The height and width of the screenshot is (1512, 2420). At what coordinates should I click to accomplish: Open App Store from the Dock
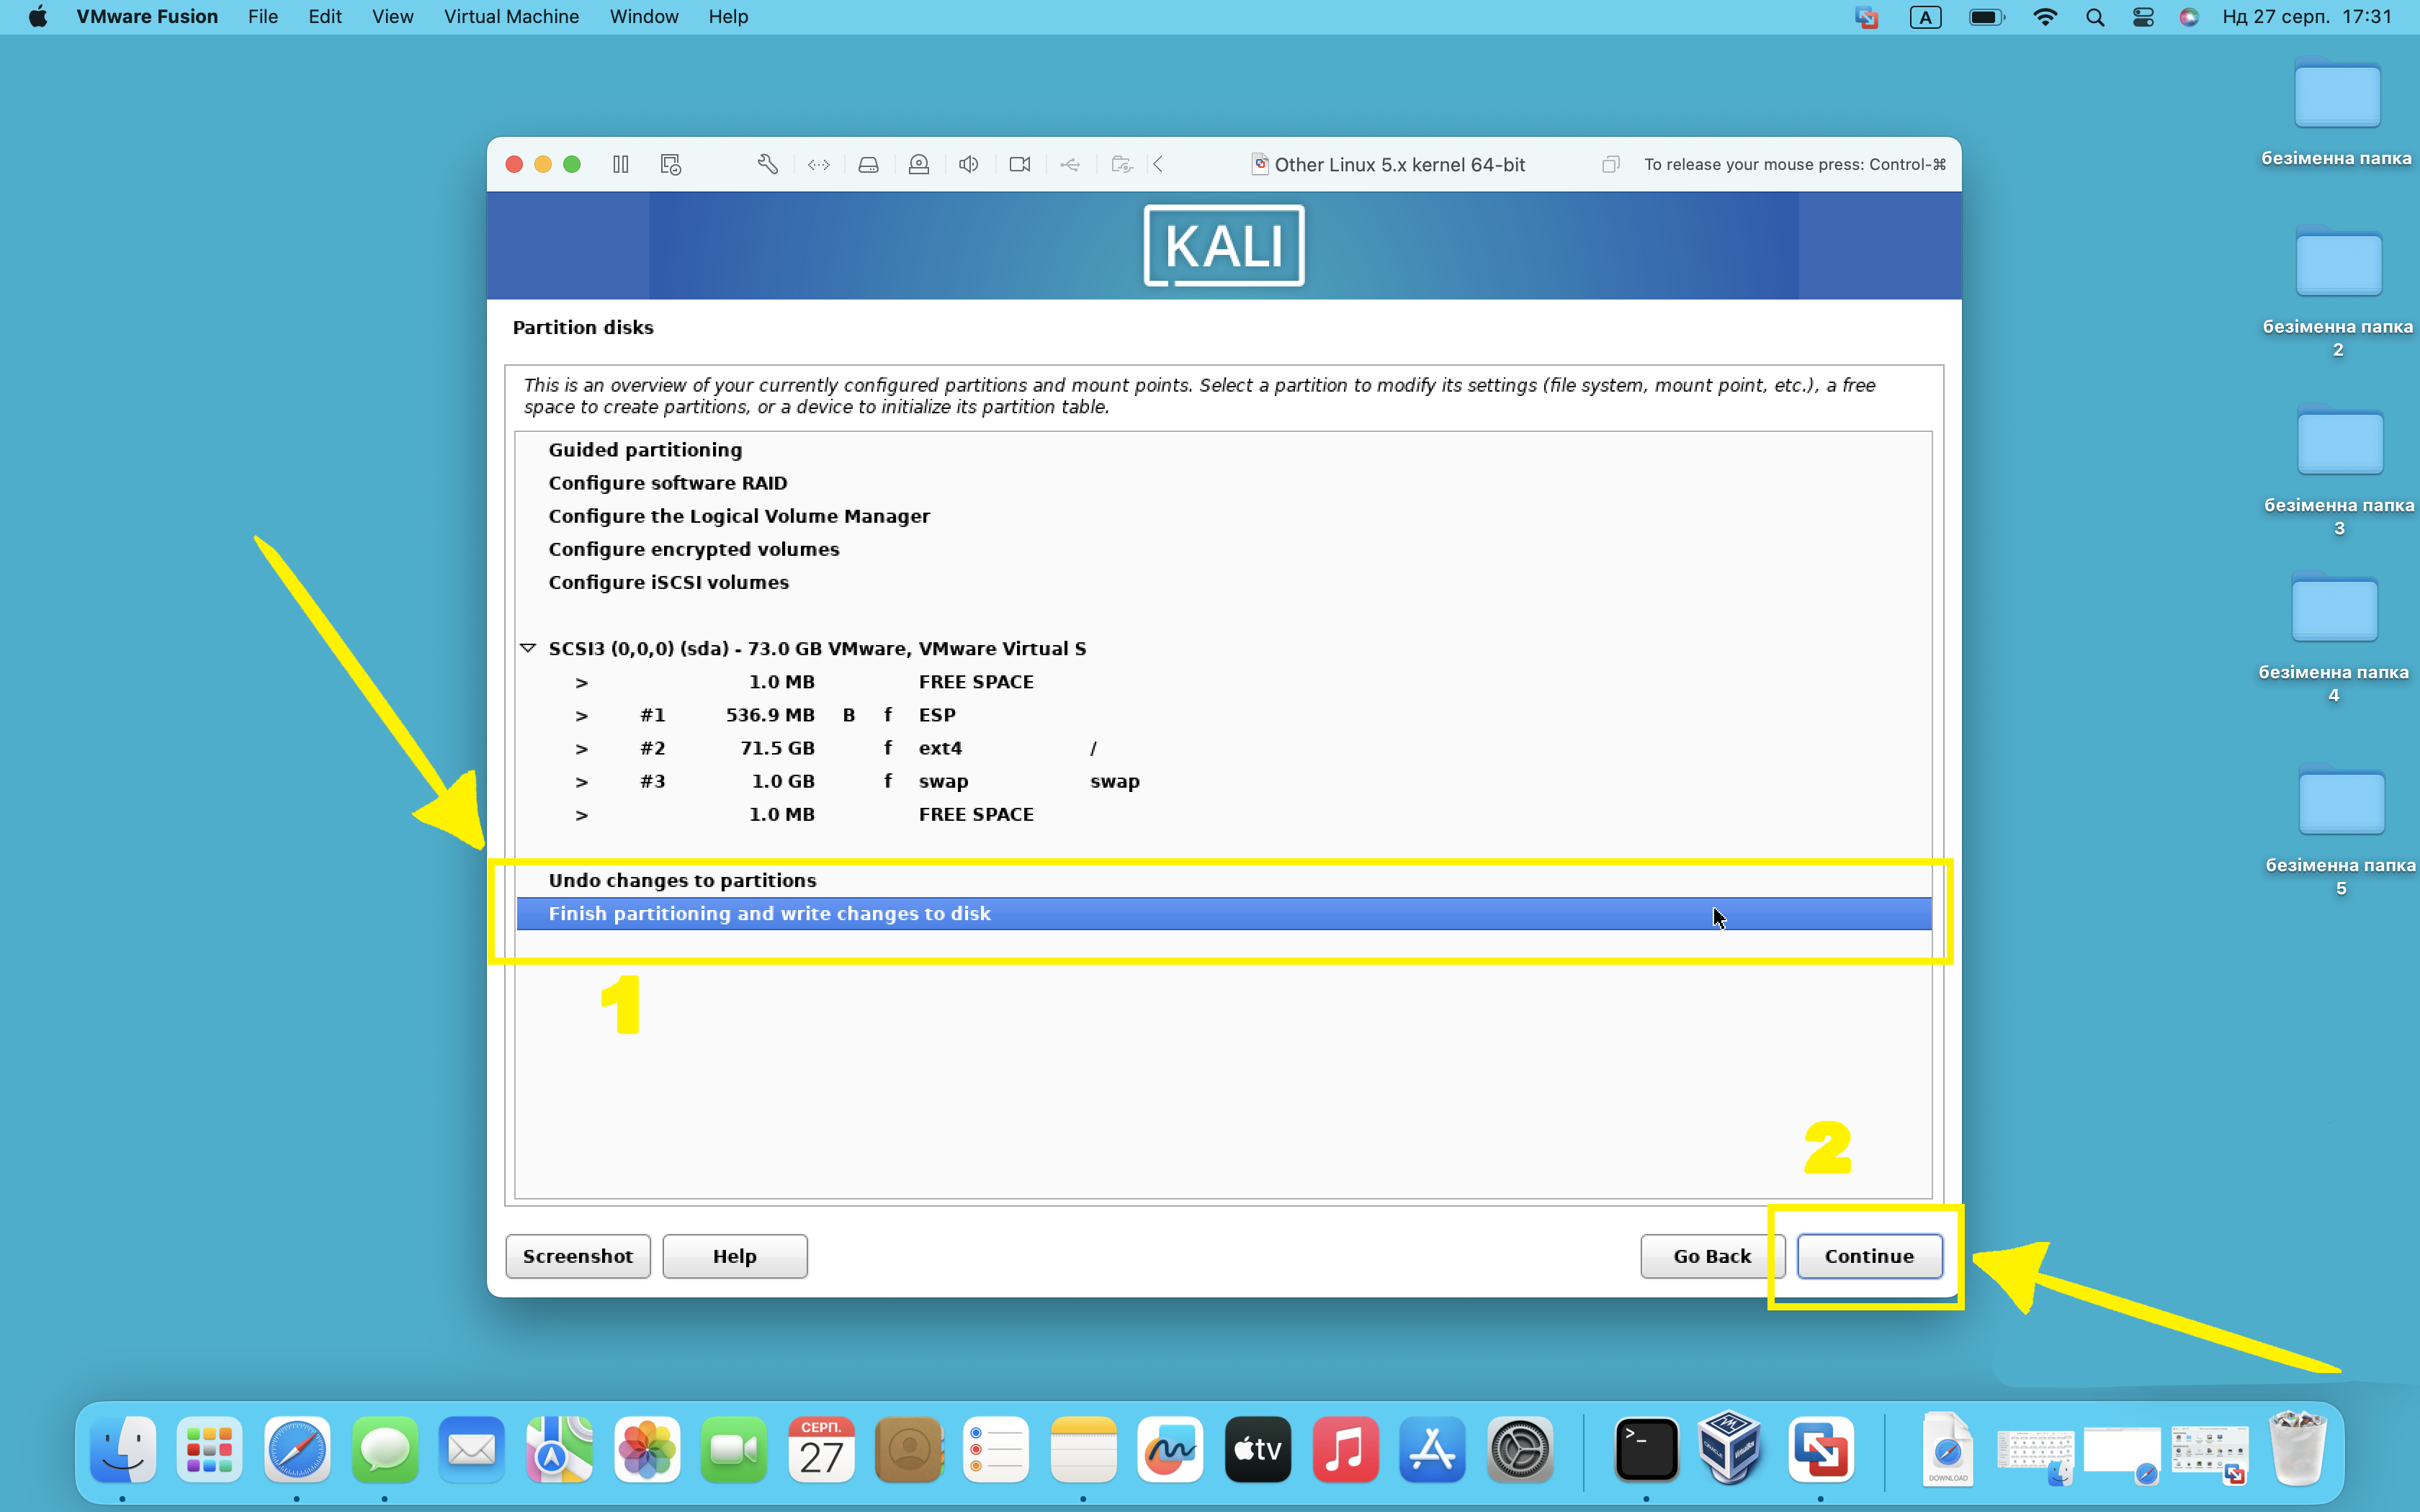pyautogui.click(x=1432, y=1449)
